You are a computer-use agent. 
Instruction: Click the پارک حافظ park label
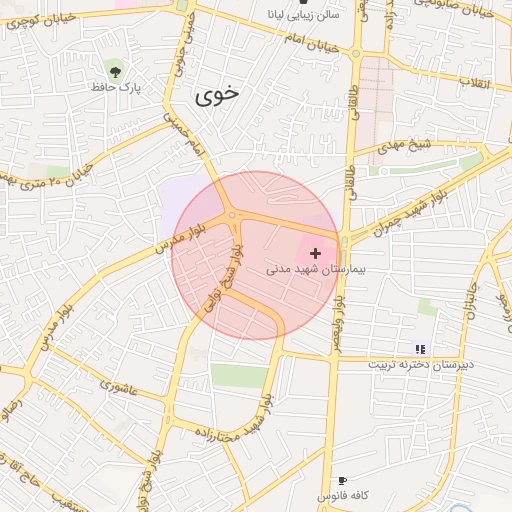(116, 88)
